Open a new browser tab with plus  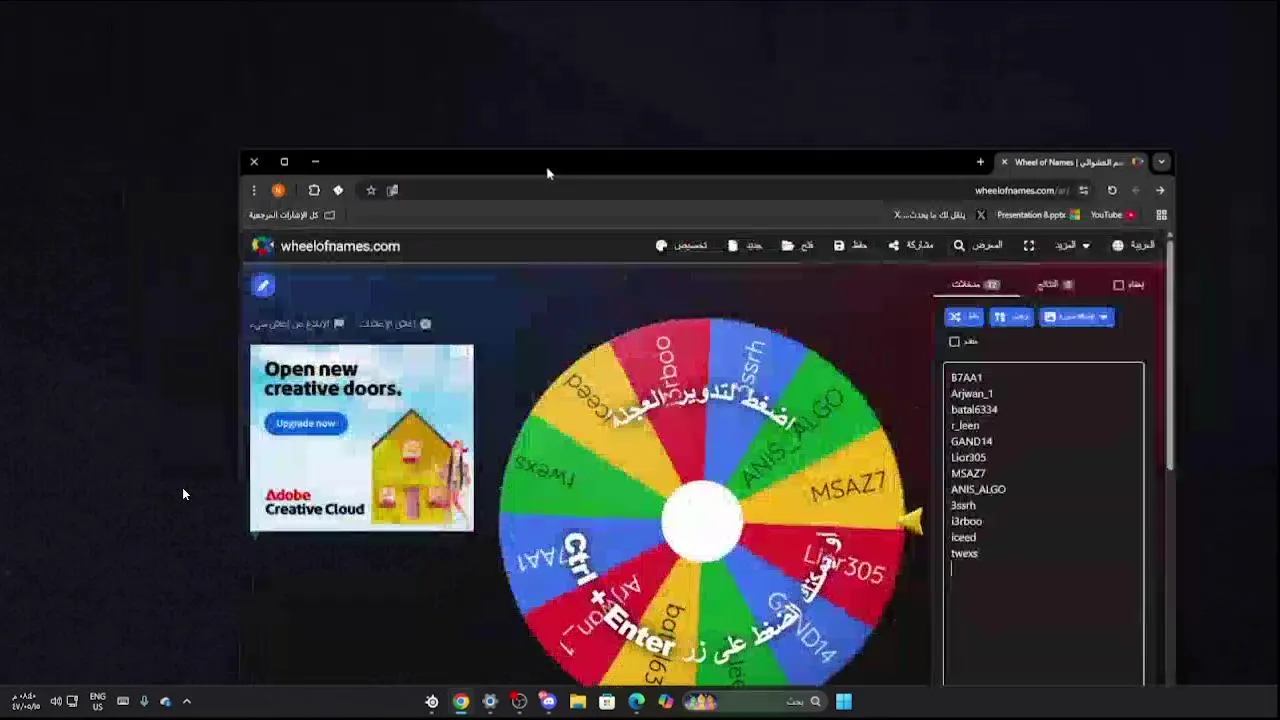point(980,162)
